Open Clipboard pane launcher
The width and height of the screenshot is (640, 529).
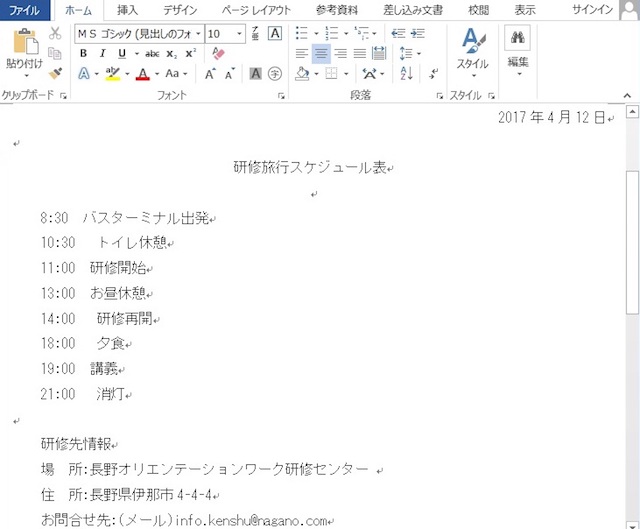point(63,96)
